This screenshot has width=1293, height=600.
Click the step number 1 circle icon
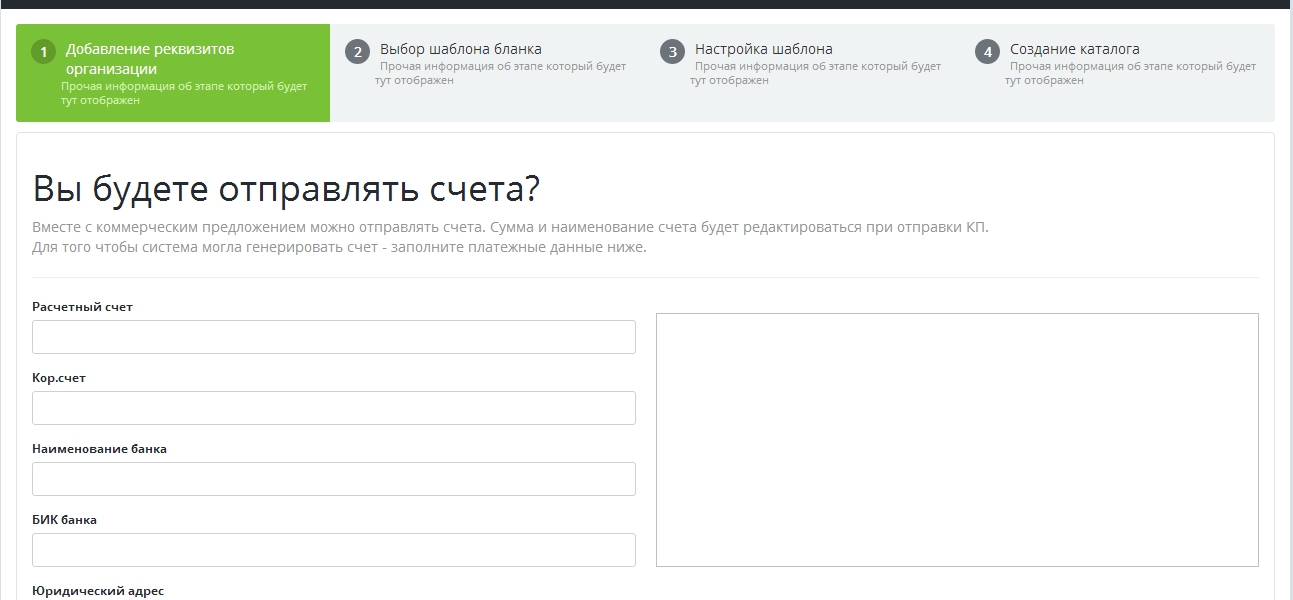pyautogui.click(x=43, y=52)
